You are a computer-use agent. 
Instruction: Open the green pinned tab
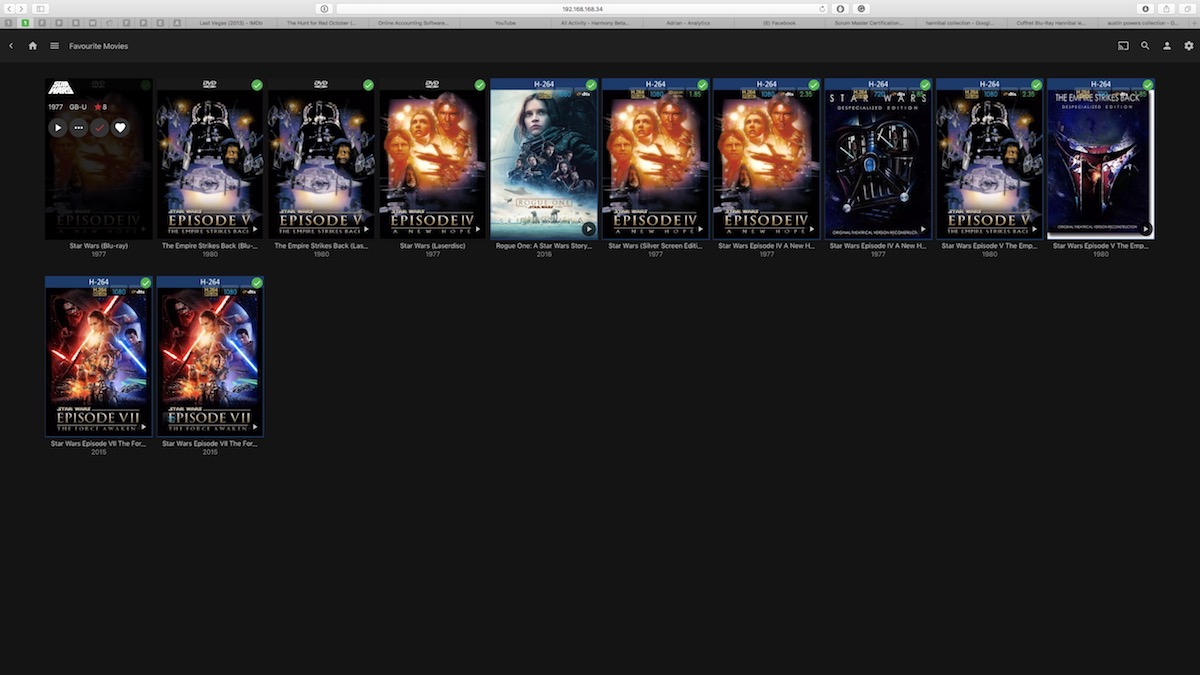(x=26, y=22)
